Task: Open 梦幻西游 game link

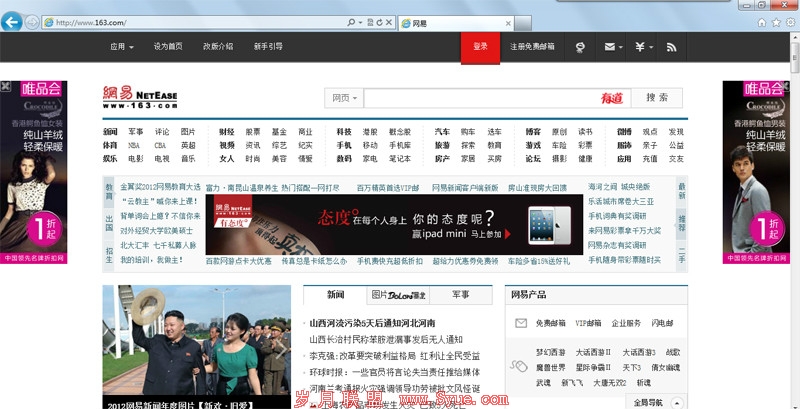Action: pyautogui.click(x=551, y=352)
